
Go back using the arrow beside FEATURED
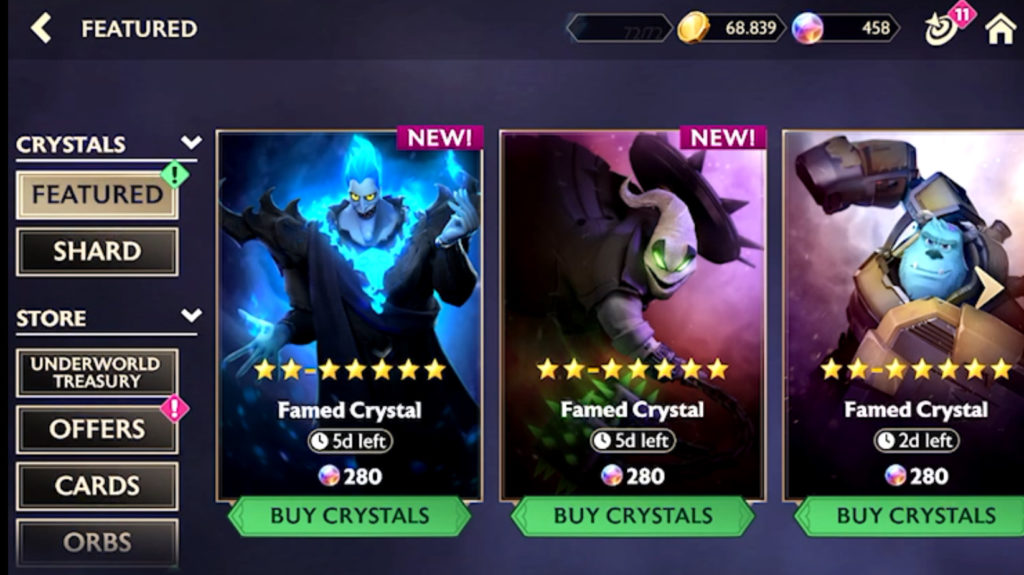coord(40,29)
